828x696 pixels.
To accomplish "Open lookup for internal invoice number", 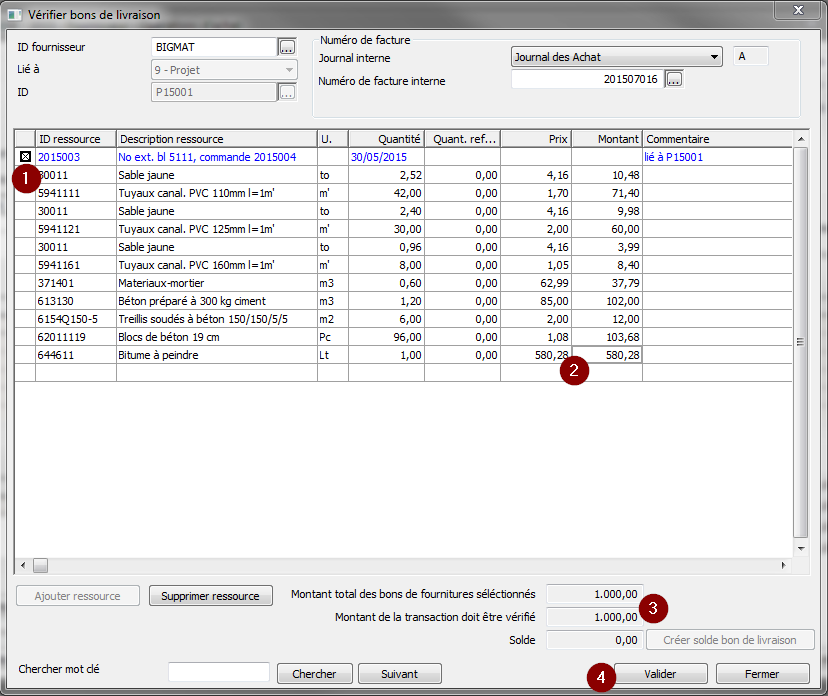I will click(x=674, y=80).
